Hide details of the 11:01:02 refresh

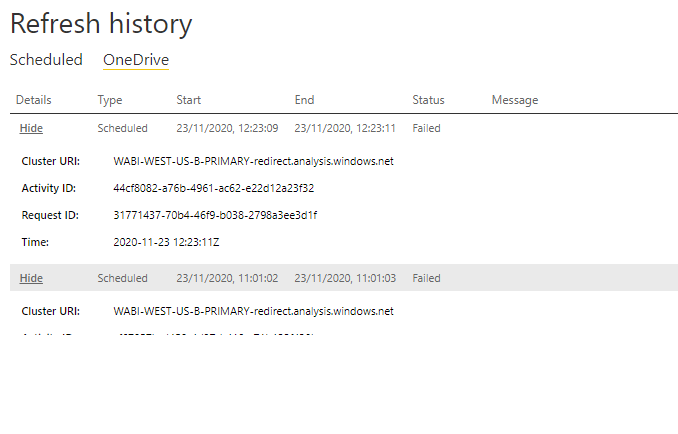[31, 278]
